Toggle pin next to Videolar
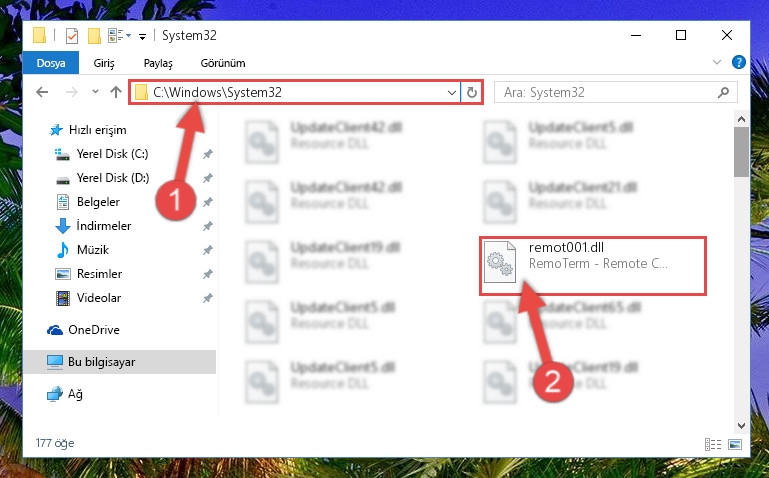Image resolution: width=769 pixels, height=478 pixels. click(207, 298)
